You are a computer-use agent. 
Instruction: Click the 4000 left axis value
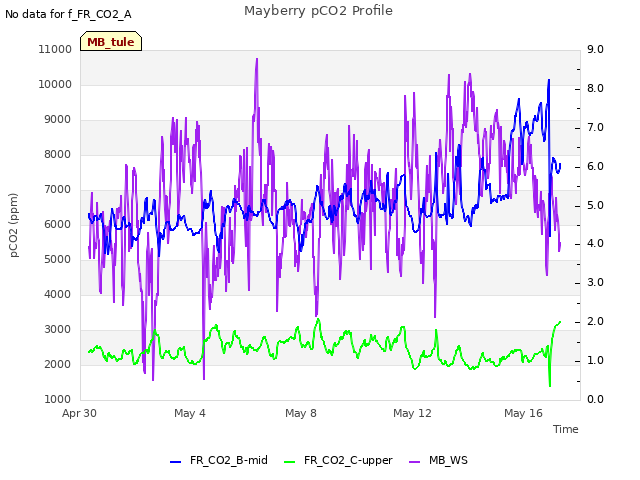(58, 294)
